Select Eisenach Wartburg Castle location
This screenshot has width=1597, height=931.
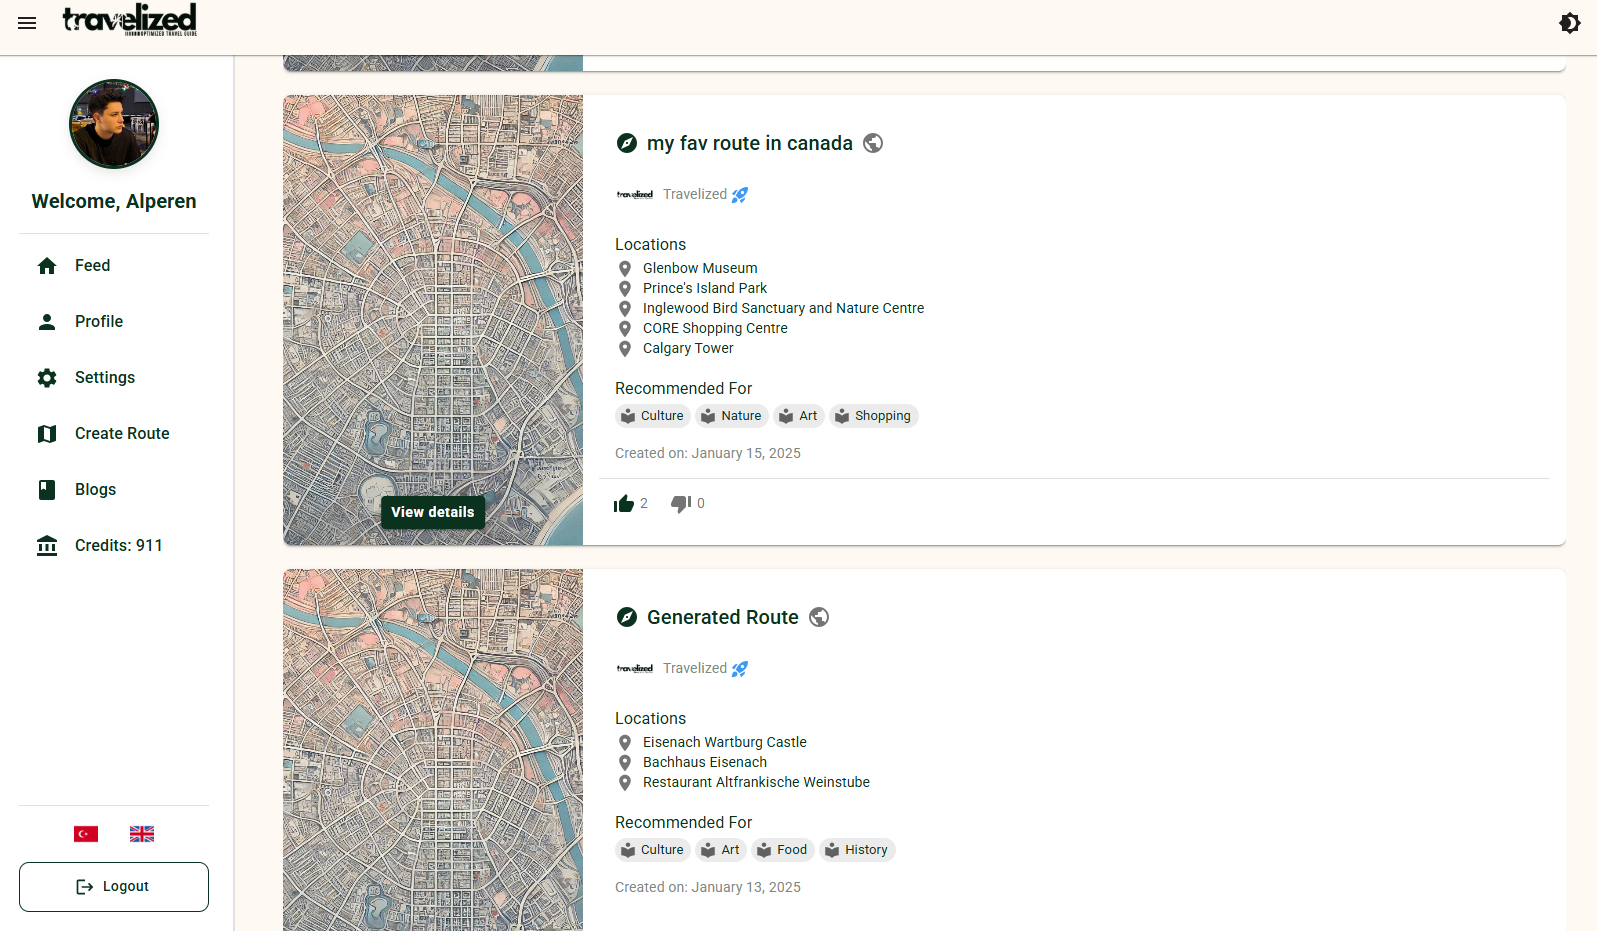(x=725, y=742)
